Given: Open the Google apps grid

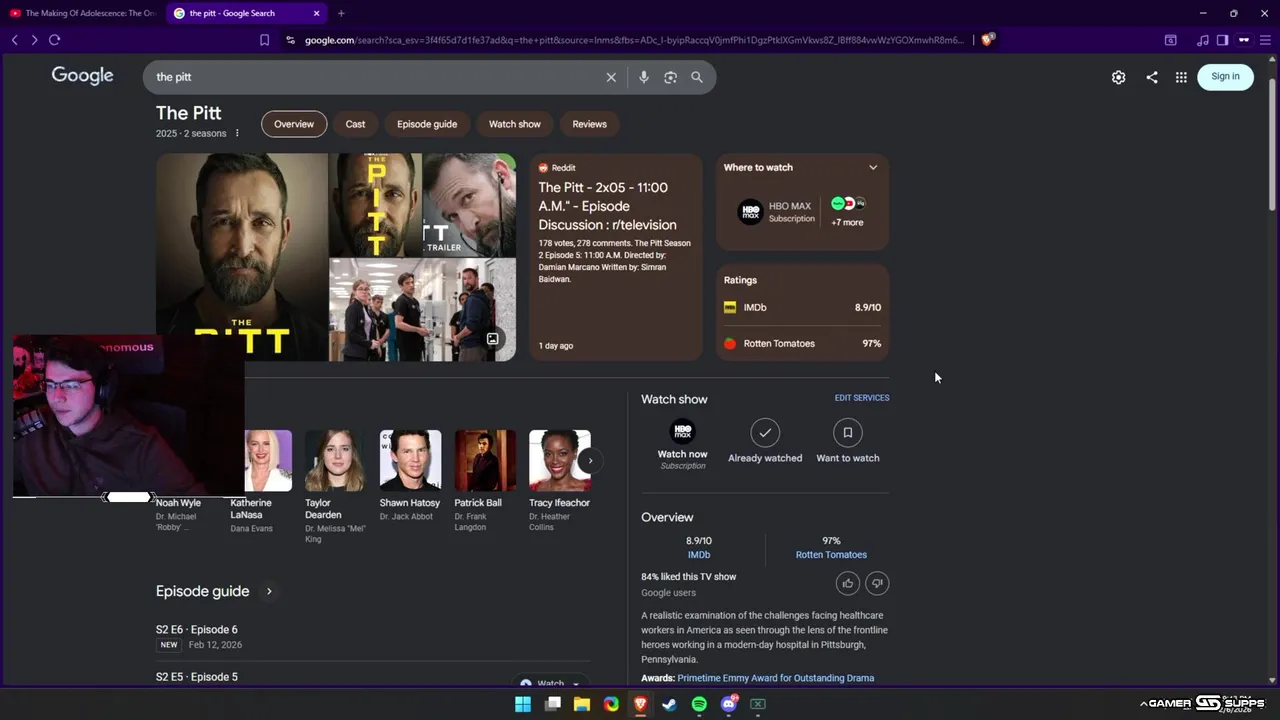Looking at the screenshot, I should (x=1181, y=77).
